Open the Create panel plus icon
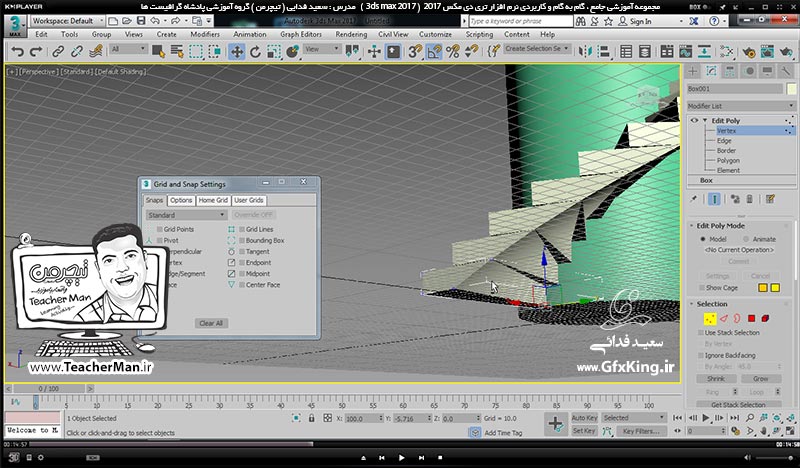 (x=692, y=71)
